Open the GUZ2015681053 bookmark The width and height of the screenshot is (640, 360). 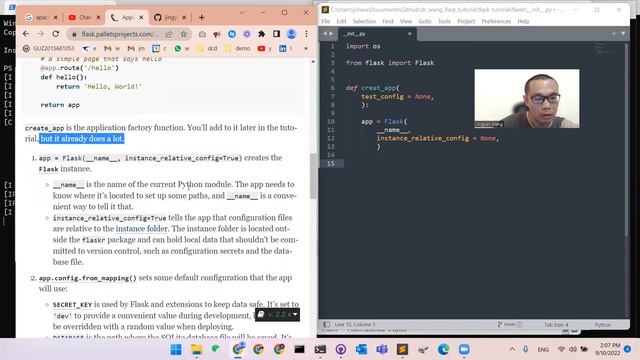(x=49, y=49)
